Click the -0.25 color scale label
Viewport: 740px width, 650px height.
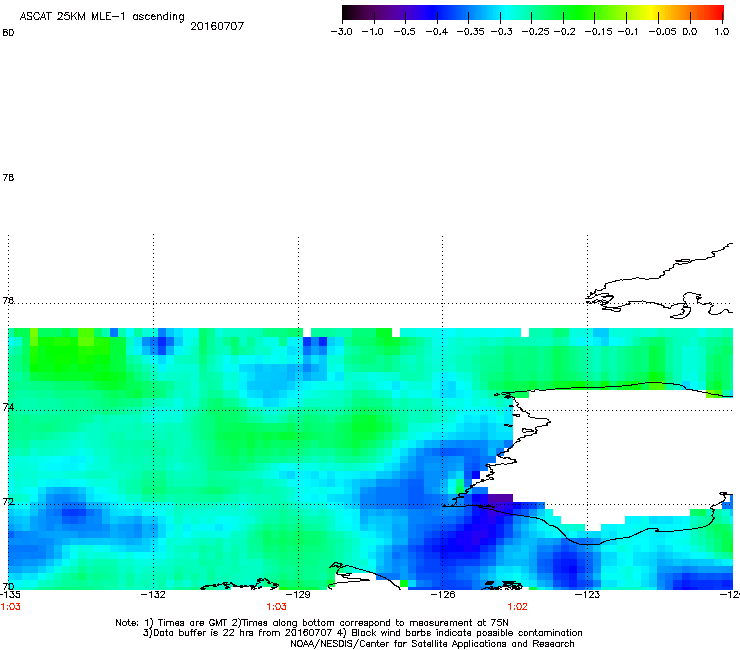click(x=535, y=32)
